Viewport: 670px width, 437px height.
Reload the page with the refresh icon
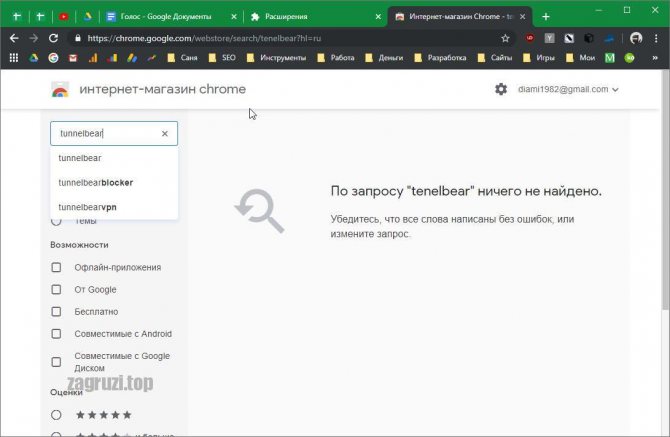pyautogui.click(x=53, y=38)
